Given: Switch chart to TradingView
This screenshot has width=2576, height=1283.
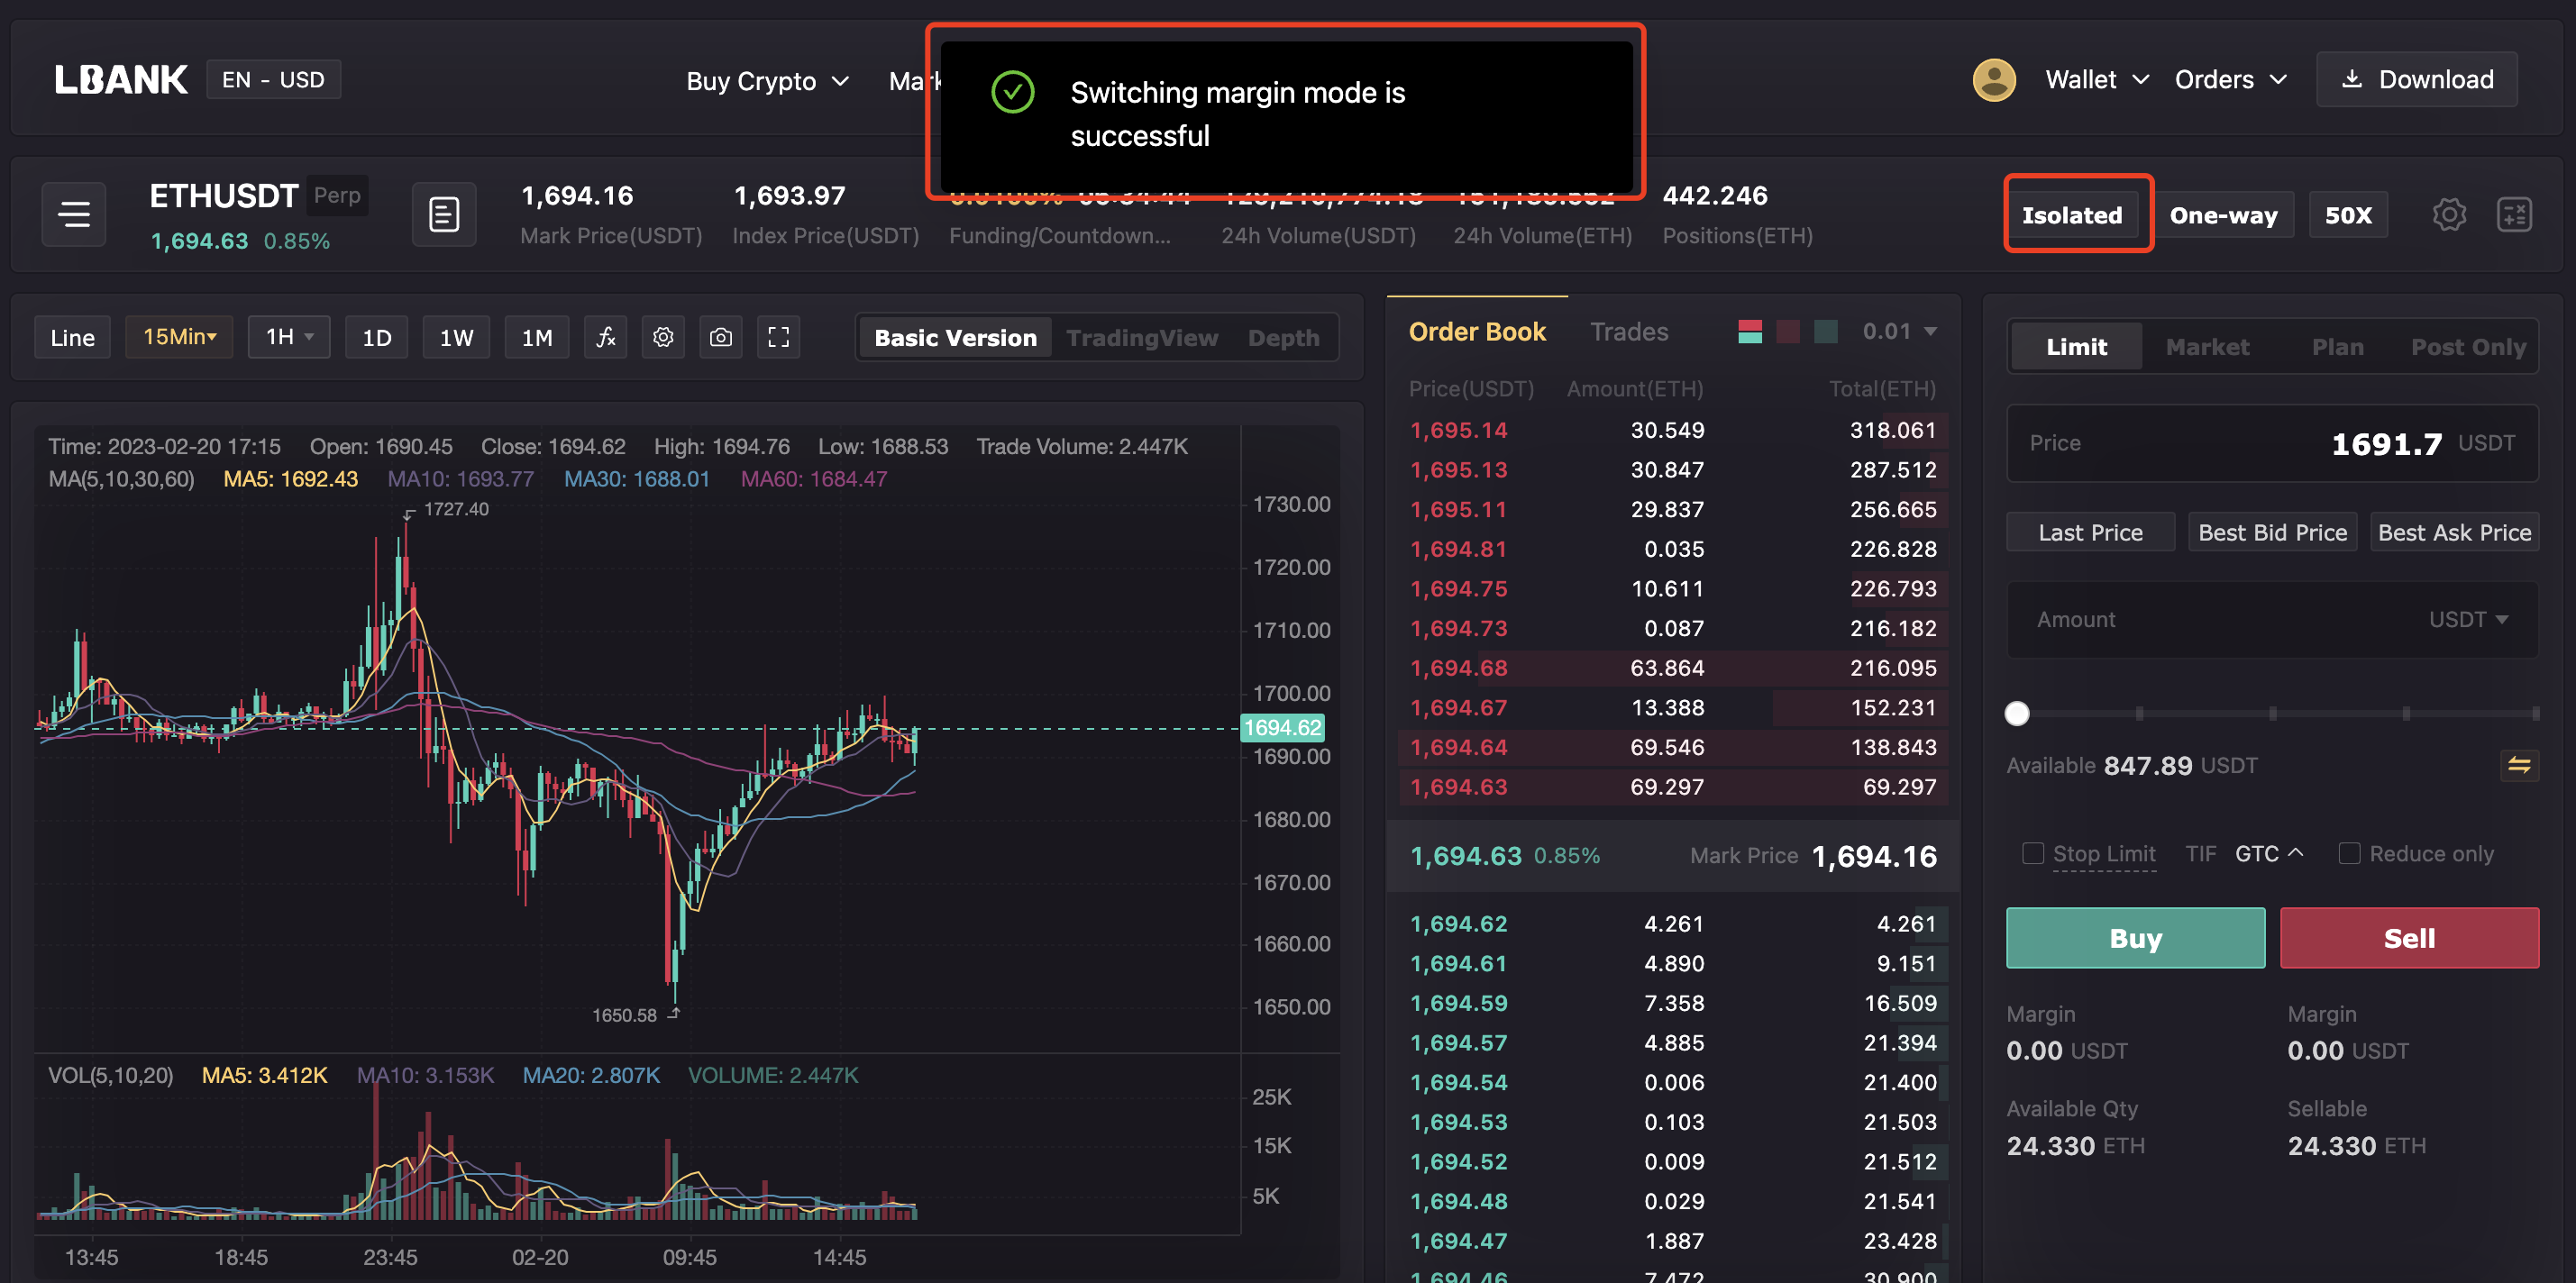Looking at the screenshot, I should click(1142, 338).
